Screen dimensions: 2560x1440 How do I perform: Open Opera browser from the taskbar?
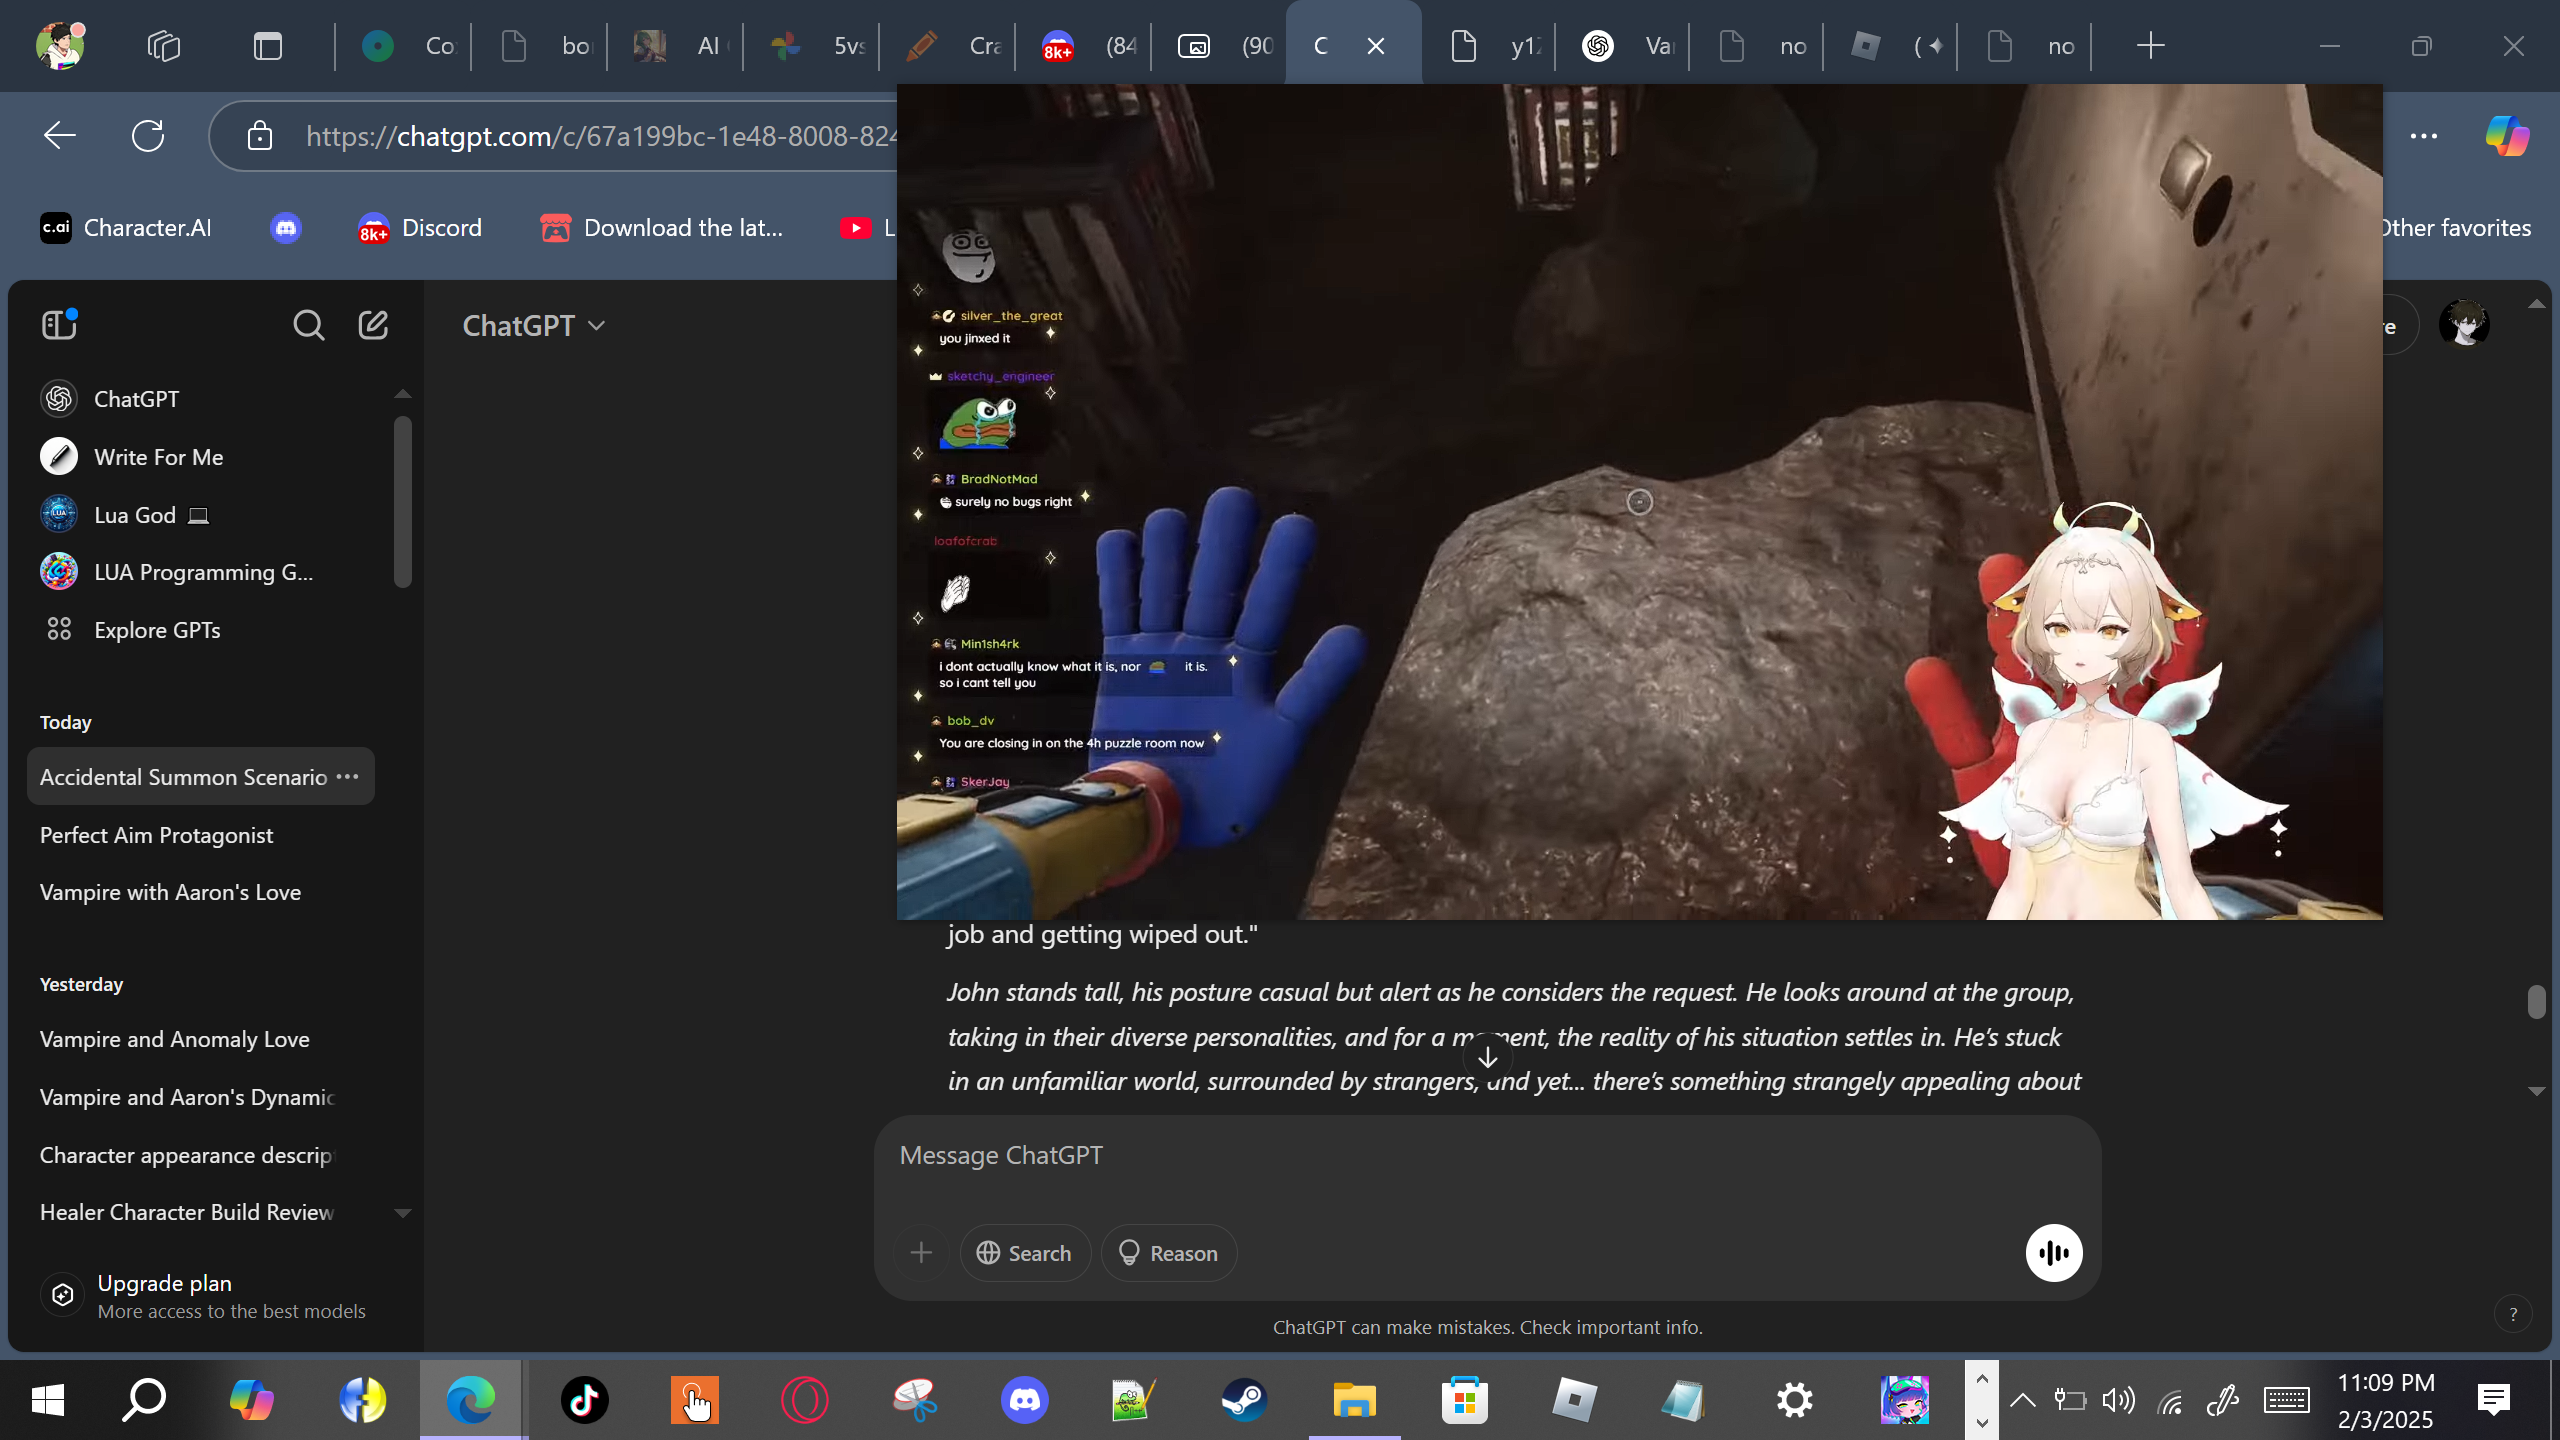pyautogui.click(x=804, y=1400)
